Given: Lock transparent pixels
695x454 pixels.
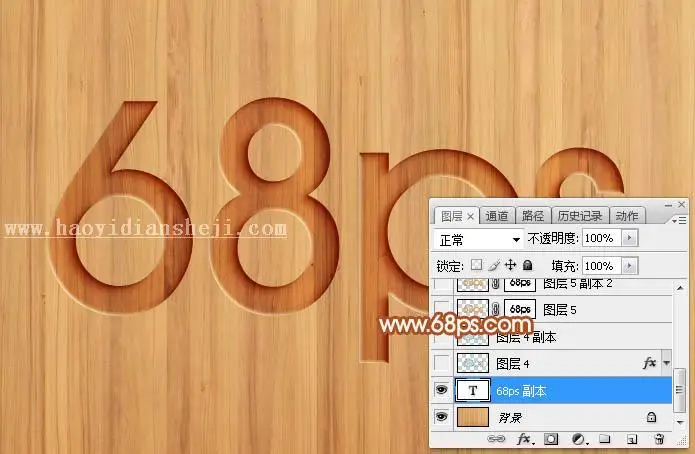Looking at the screenshot, I should (x=476, y=265).
